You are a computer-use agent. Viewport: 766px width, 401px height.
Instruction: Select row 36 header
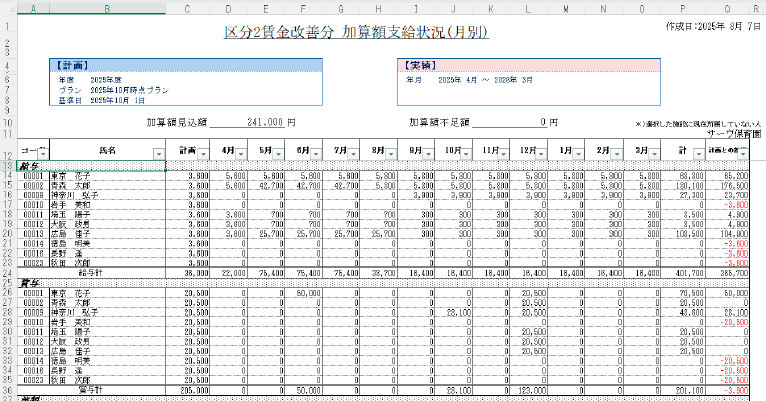[8, 390]
